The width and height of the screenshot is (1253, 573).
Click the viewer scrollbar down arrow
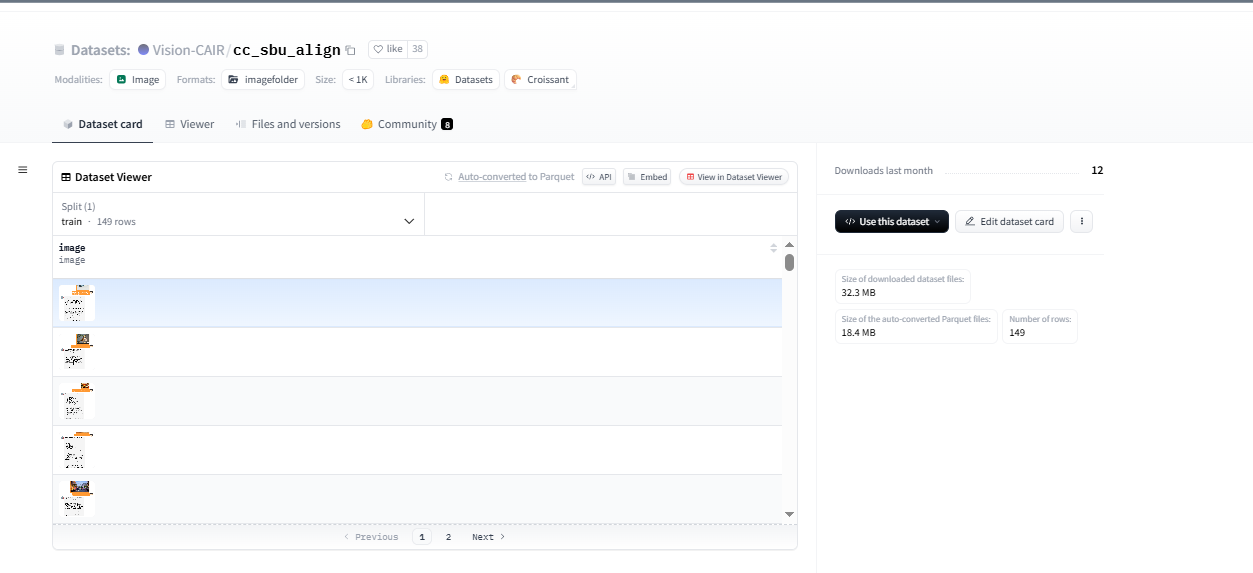click(789, 514)
